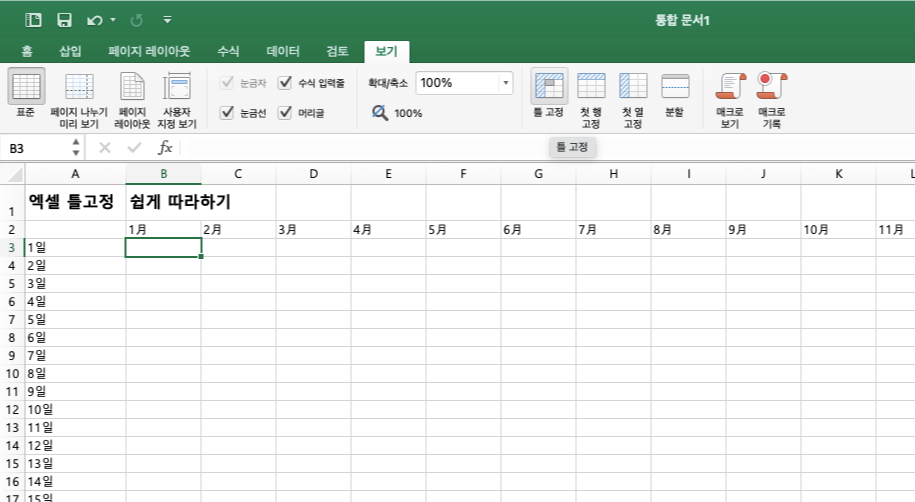Screen dimensions: 915x502
Task: Switch to the 검토 tab
Action: [337, 51]
